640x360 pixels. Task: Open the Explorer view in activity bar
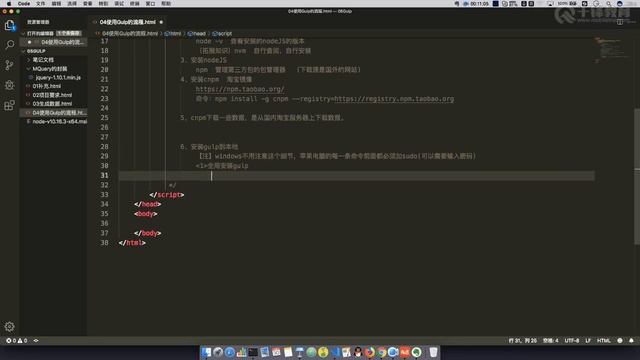[x=9, y=25]
